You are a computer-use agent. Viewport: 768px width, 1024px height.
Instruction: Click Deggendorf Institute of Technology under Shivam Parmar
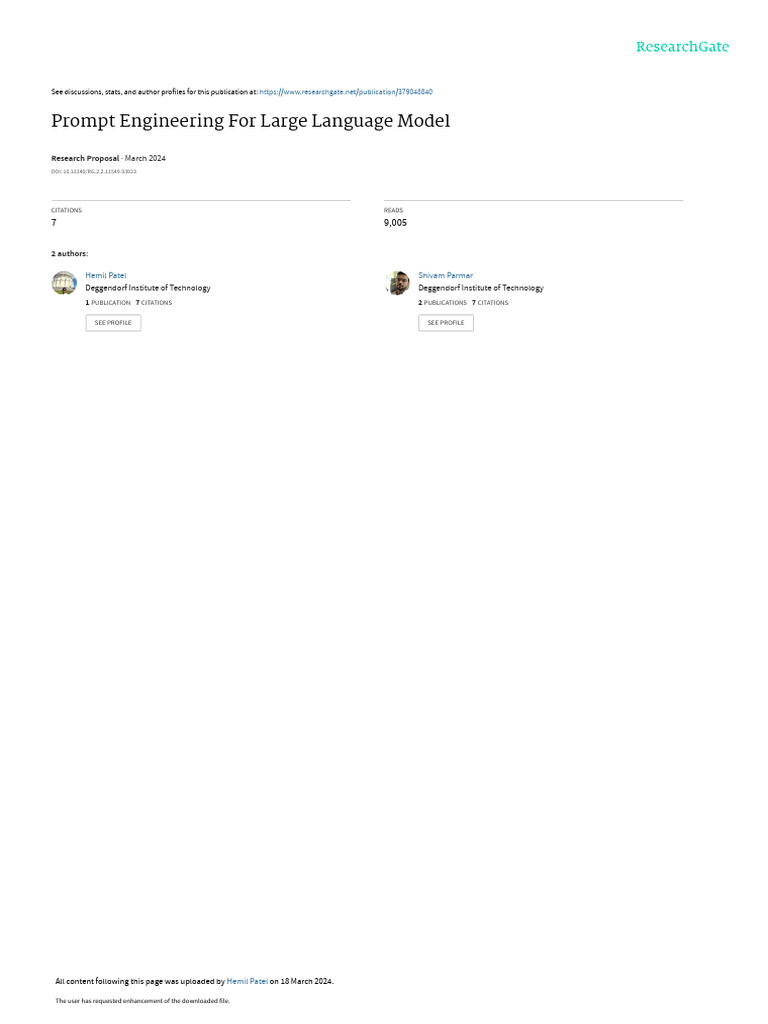point(481,288)
